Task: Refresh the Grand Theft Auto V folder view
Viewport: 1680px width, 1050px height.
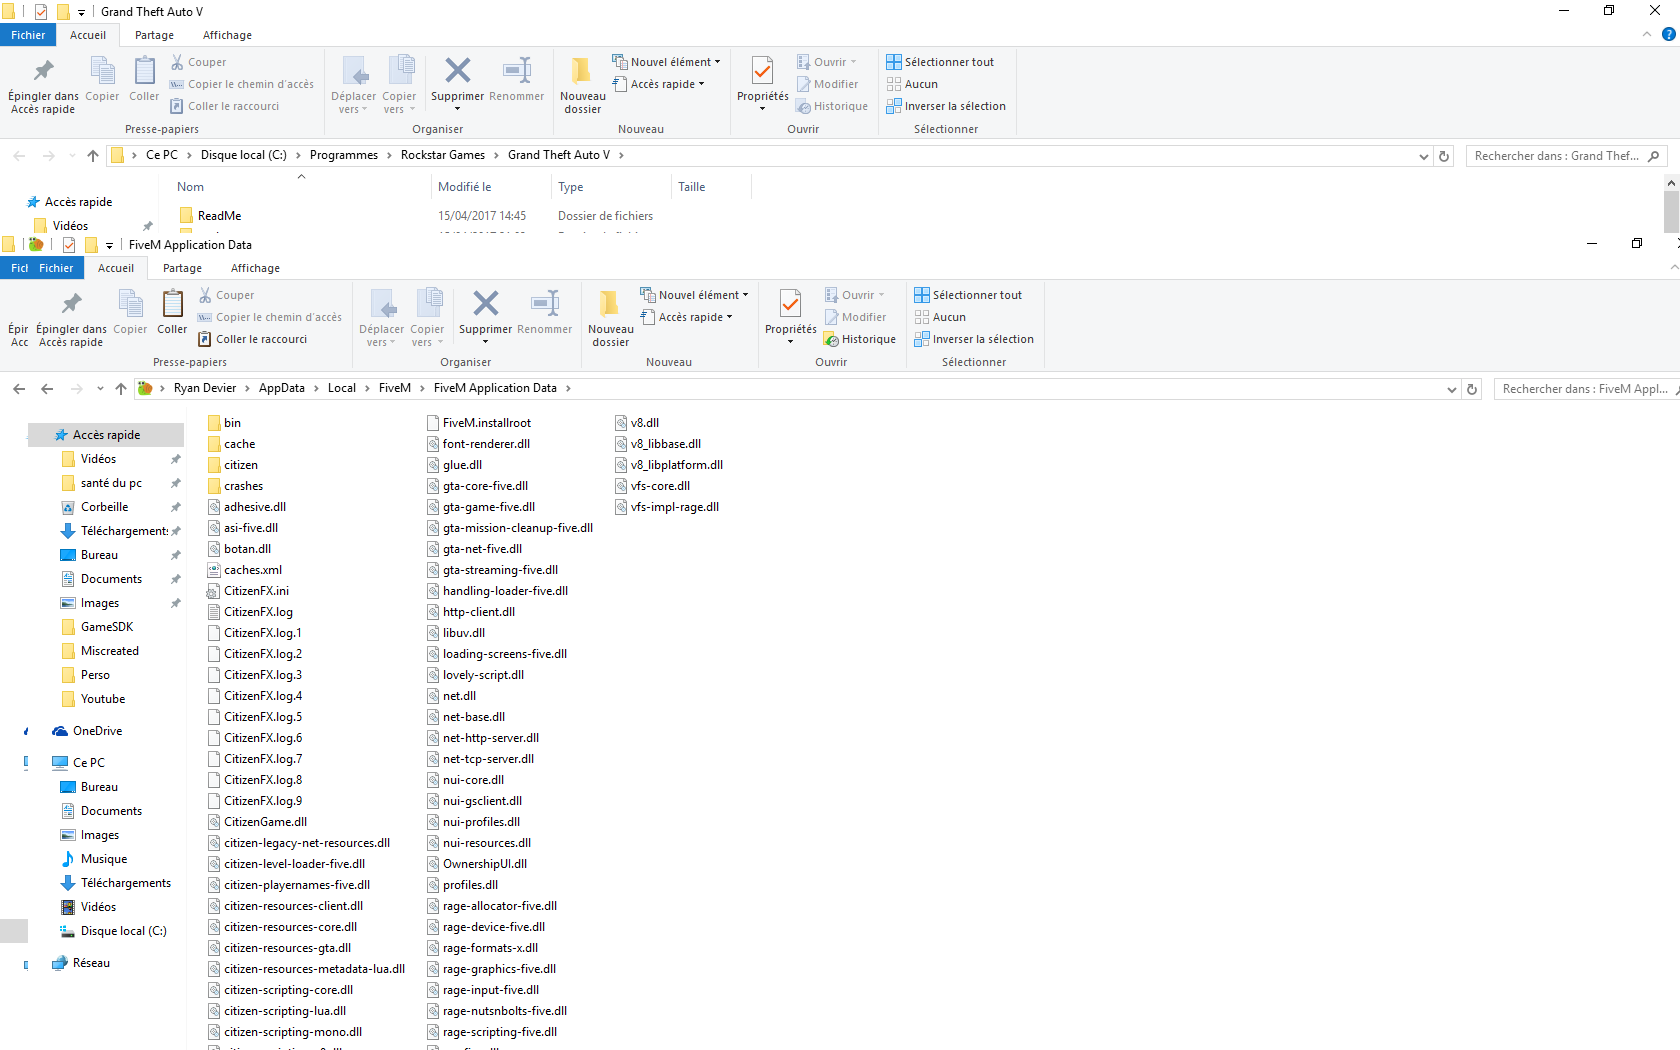Action: click(1443, 156)
